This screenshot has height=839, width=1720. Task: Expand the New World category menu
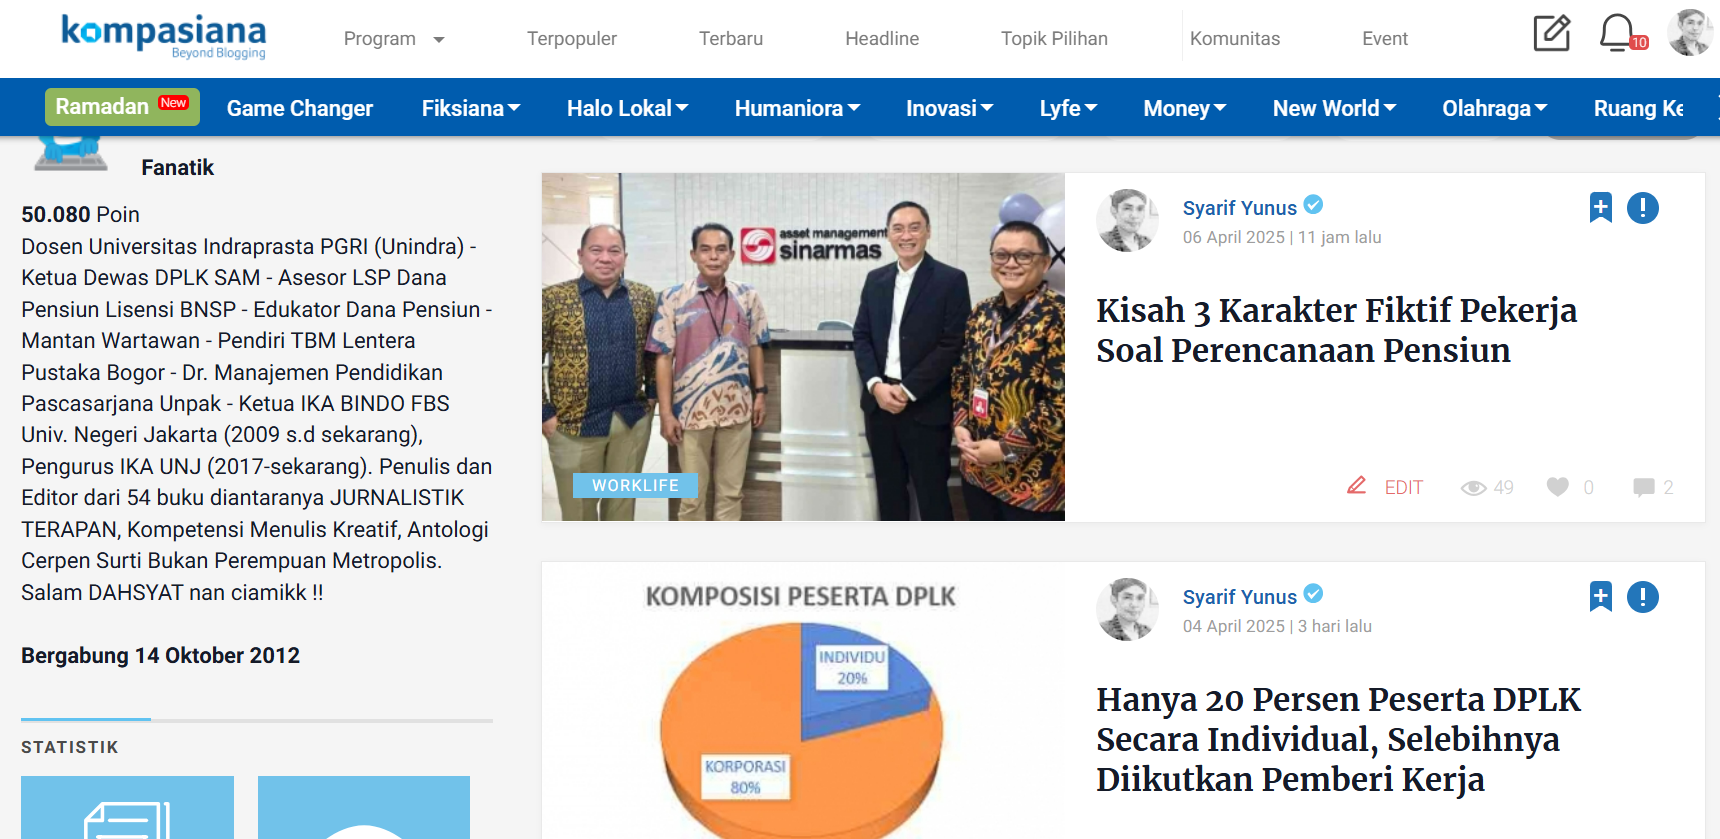[1334, 108]
